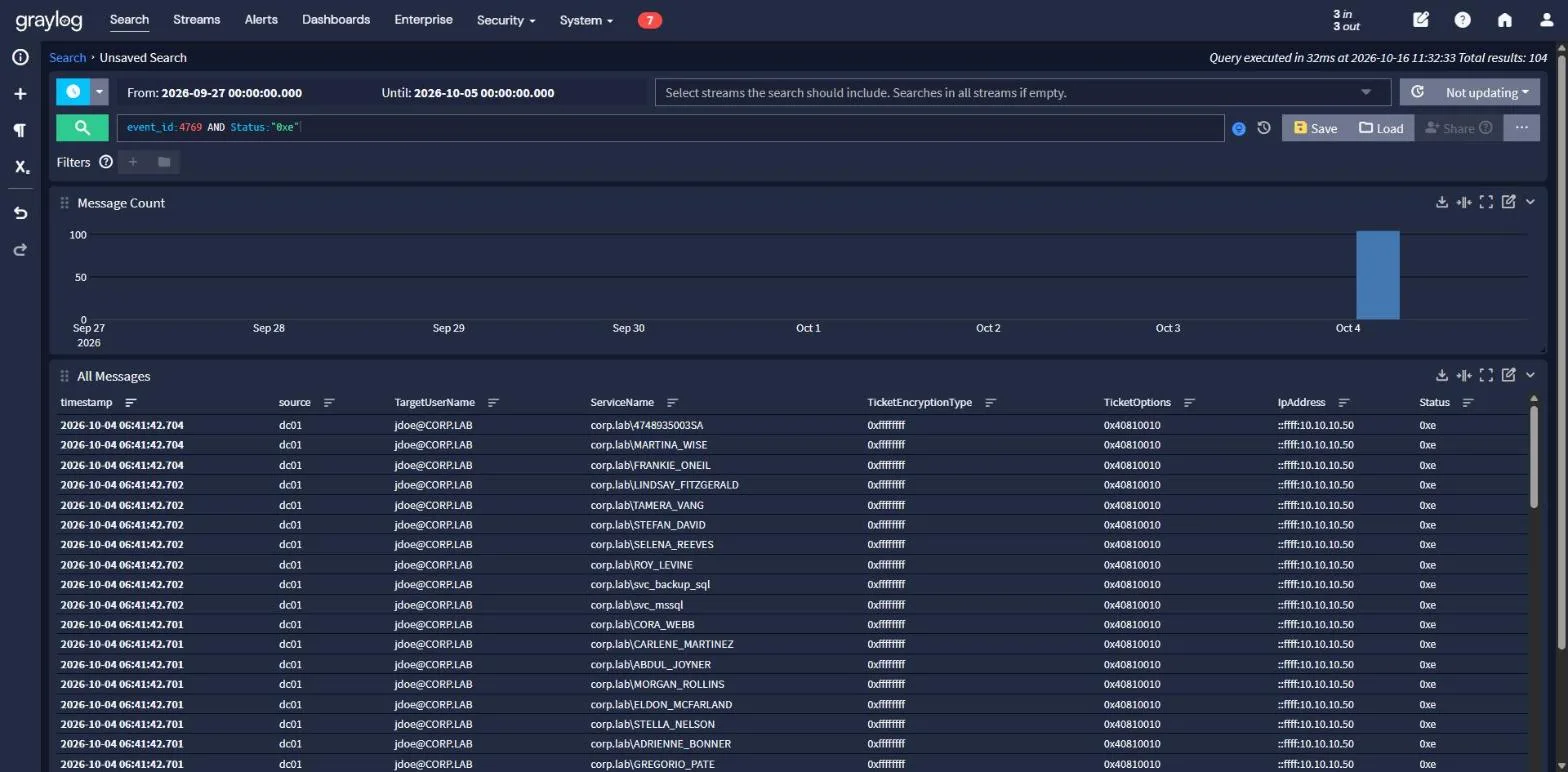The image size is (1568, 772).
Task: Open the Enterprise navbar item
Action: click(423, 19)
